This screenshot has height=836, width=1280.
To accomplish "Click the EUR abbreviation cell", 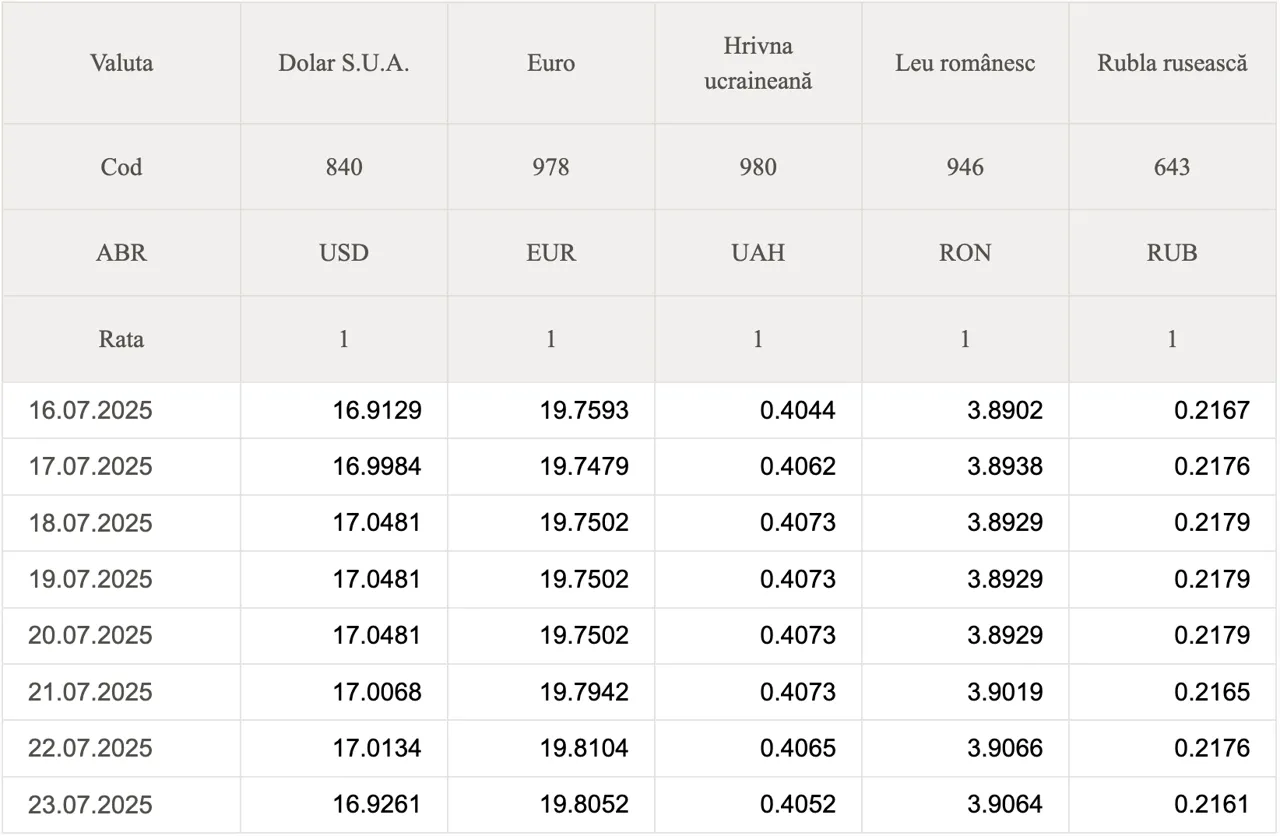I will 551,253.
